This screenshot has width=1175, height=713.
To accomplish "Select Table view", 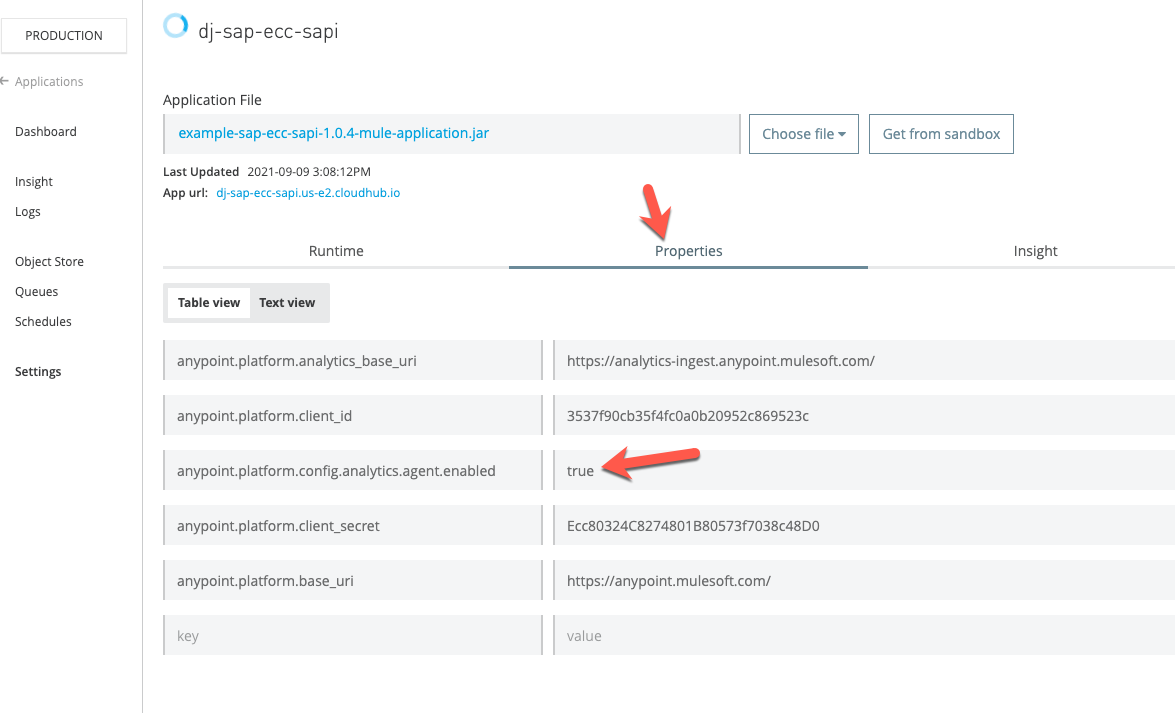I will [208, 301].
